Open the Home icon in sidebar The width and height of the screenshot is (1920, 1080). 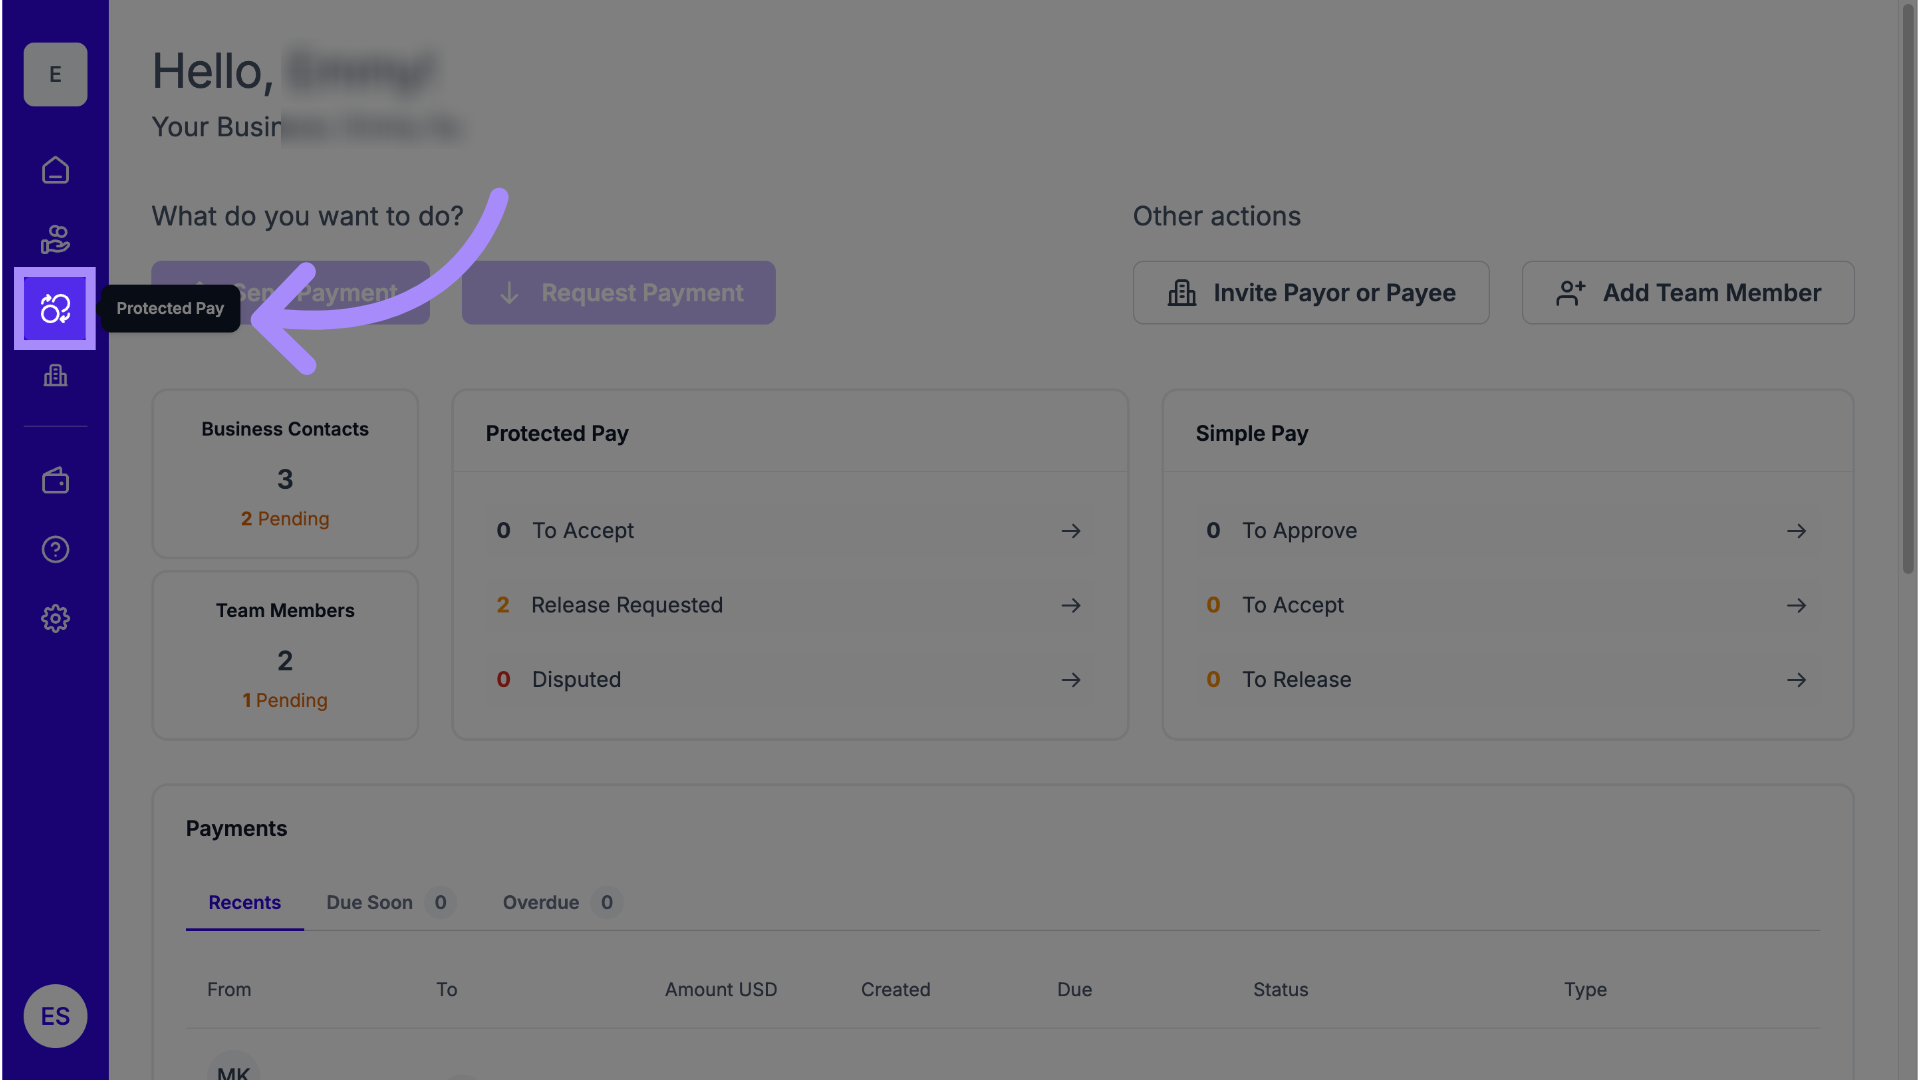point(55,170)
